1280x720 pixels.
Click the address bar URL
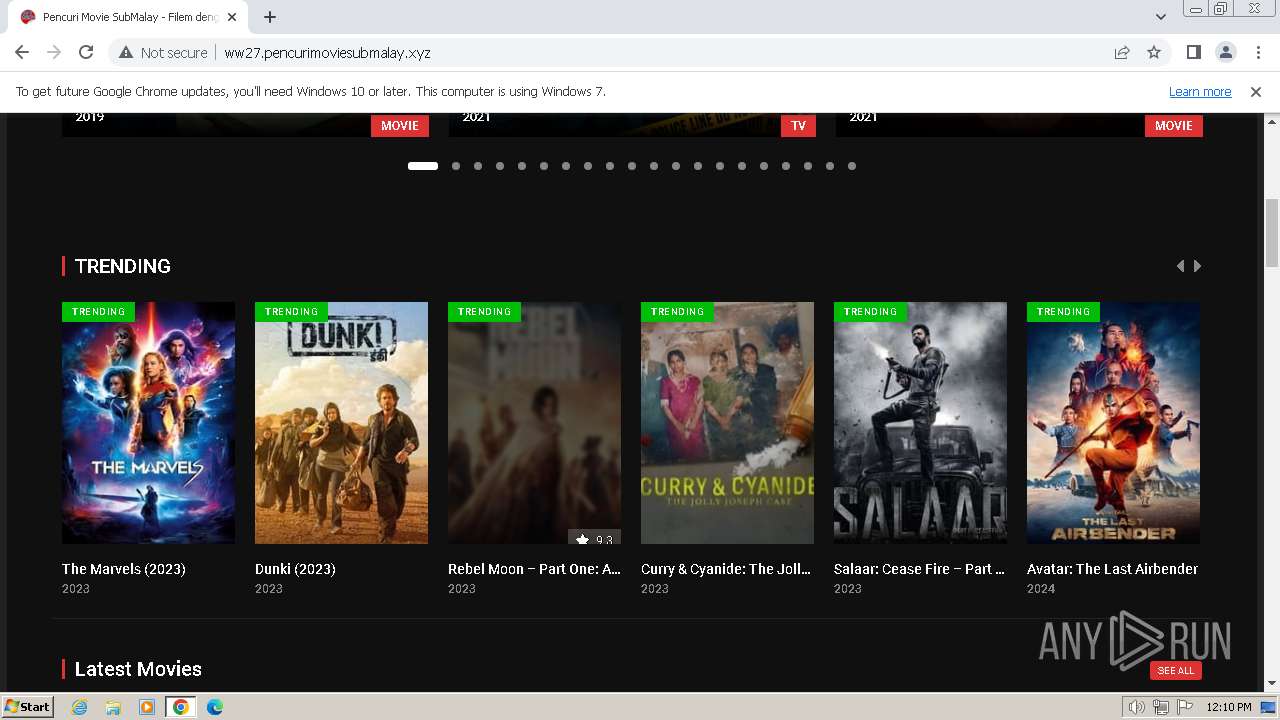click(327, 52)
